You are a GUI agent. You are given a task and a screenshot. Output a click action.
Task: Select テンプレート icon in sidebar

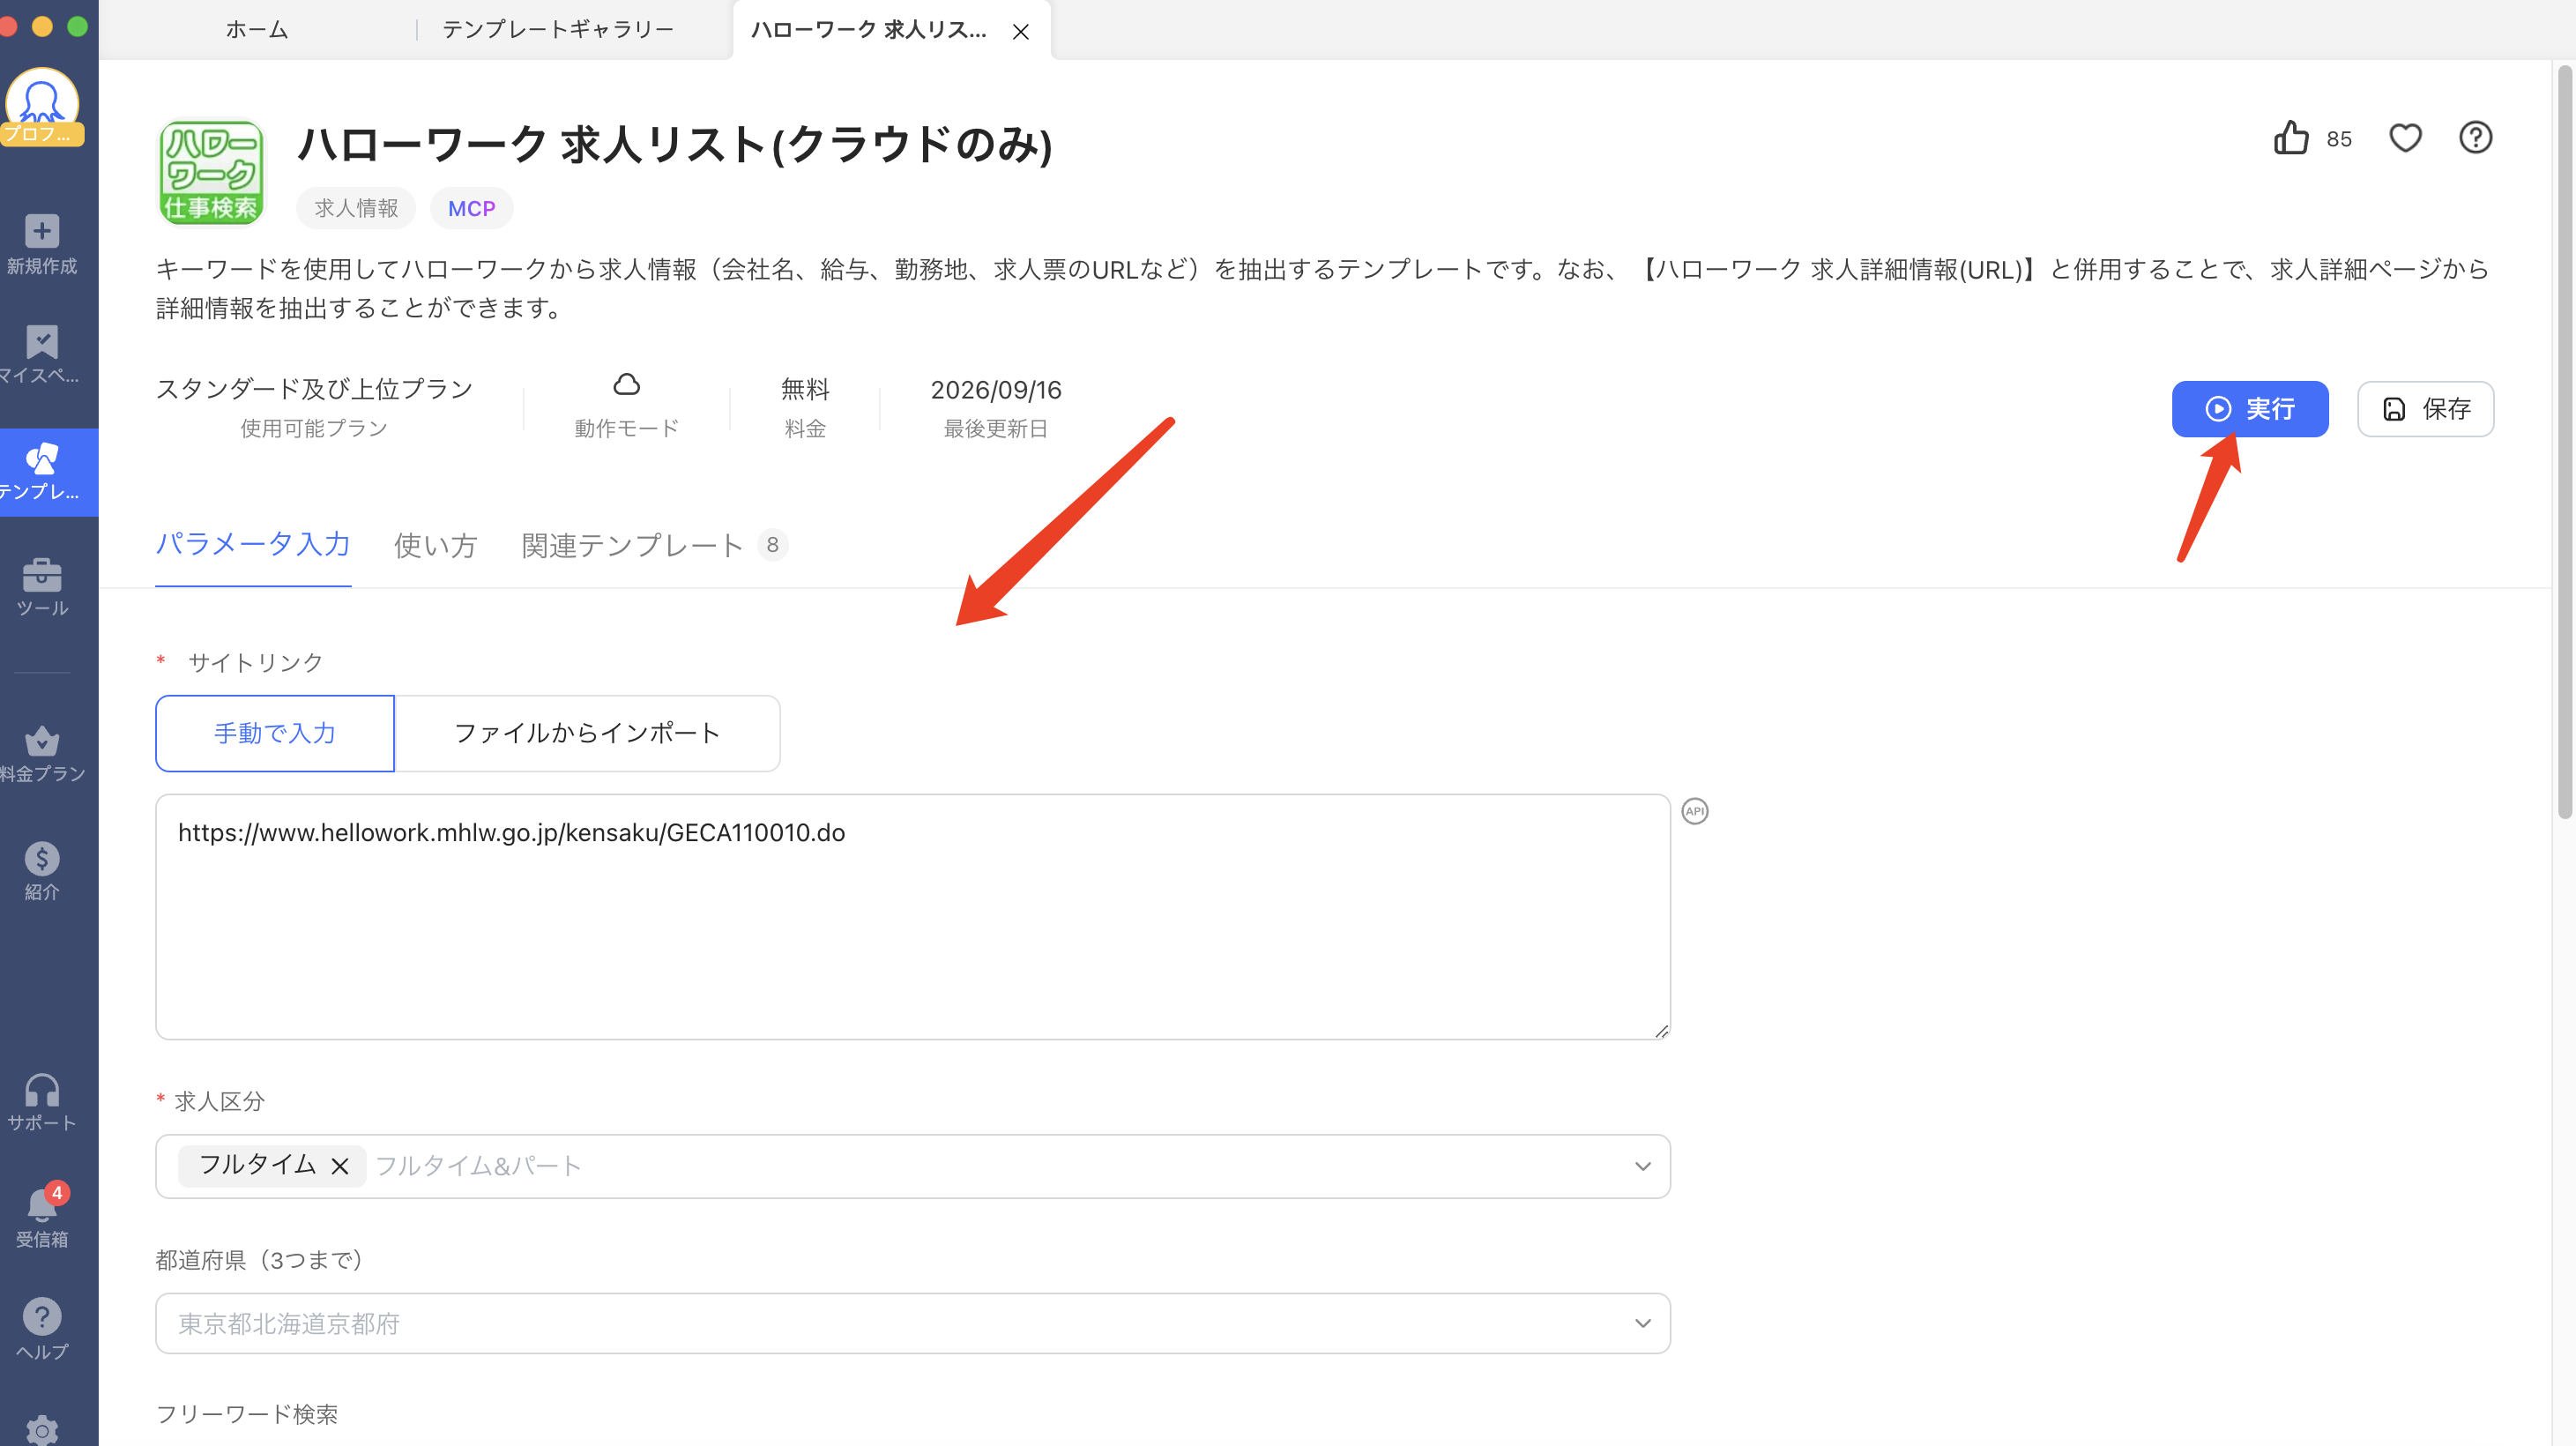(x=42, y=458)
